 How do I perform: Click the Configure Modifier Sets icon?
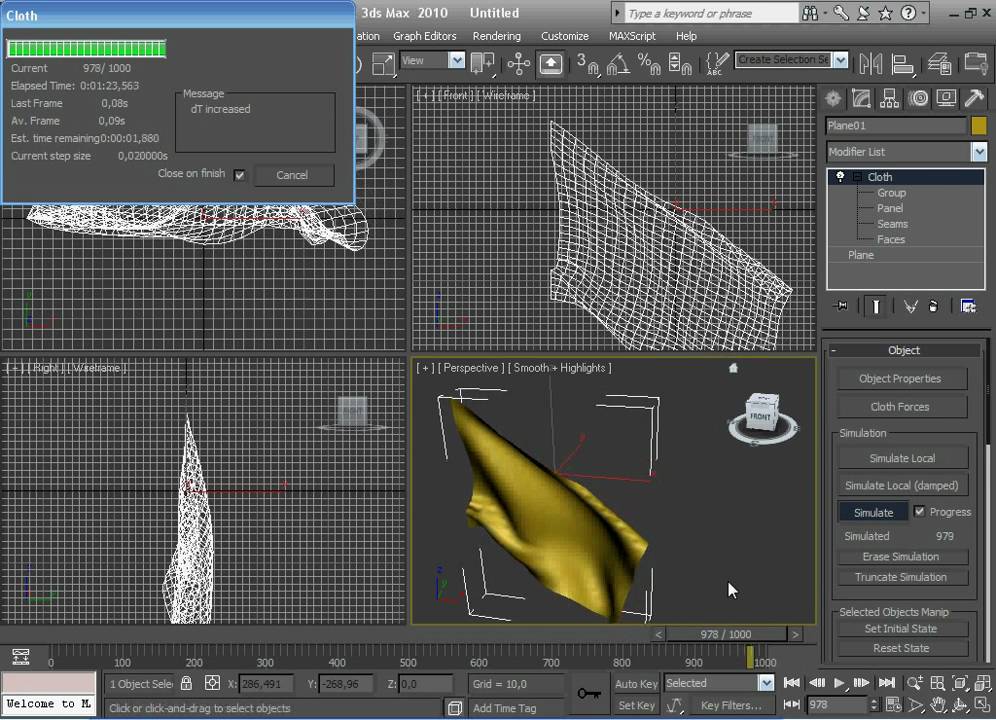click(x=967, y=307)
